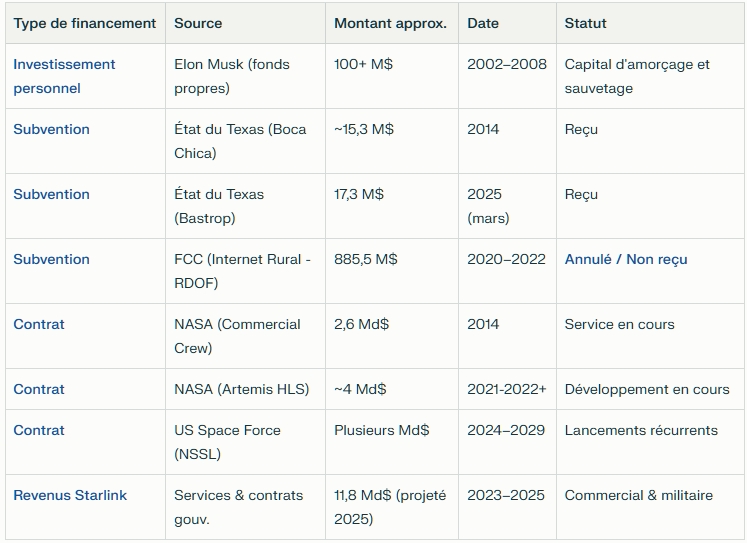
Task: Select the "Montant approx." column header
Action: click(x=390, y=23)
